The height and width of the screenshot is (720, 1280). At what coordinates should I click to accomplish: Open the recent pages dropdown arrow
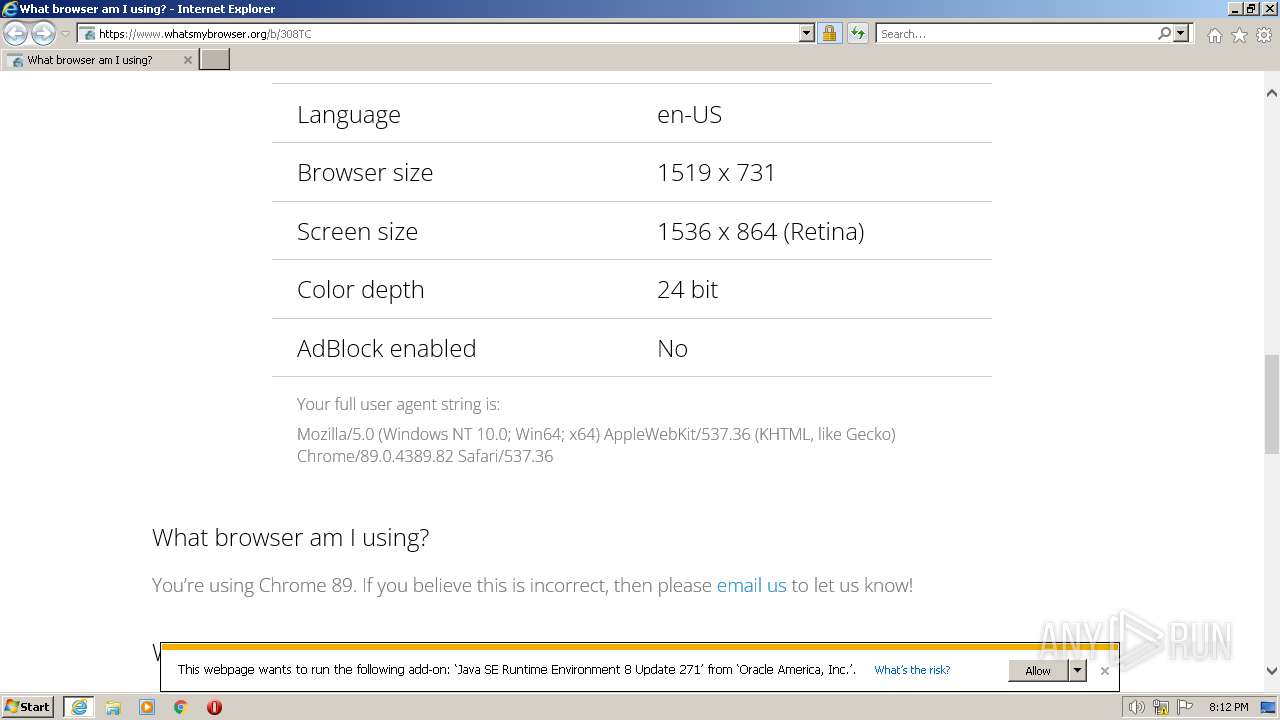65,34
